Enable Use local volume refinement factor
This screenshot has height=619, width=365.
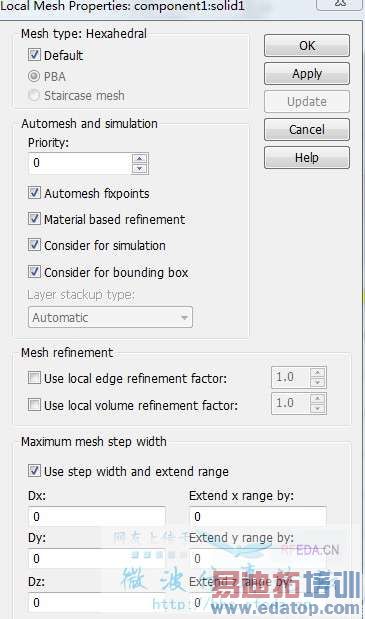pos(34,404)
